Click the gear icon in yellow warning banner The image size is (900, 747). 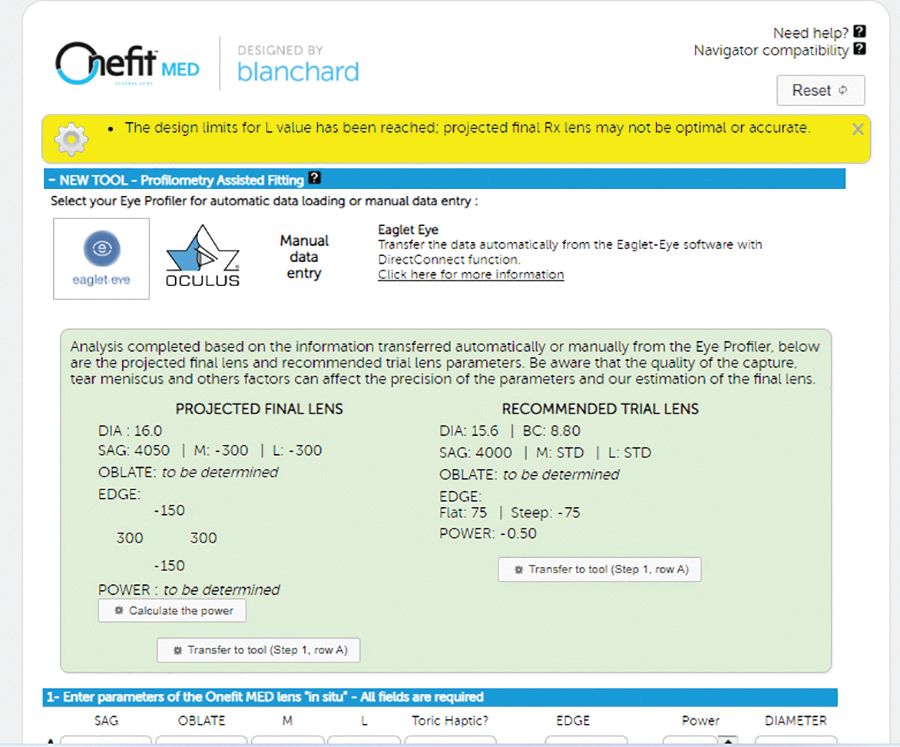point(71,139)
